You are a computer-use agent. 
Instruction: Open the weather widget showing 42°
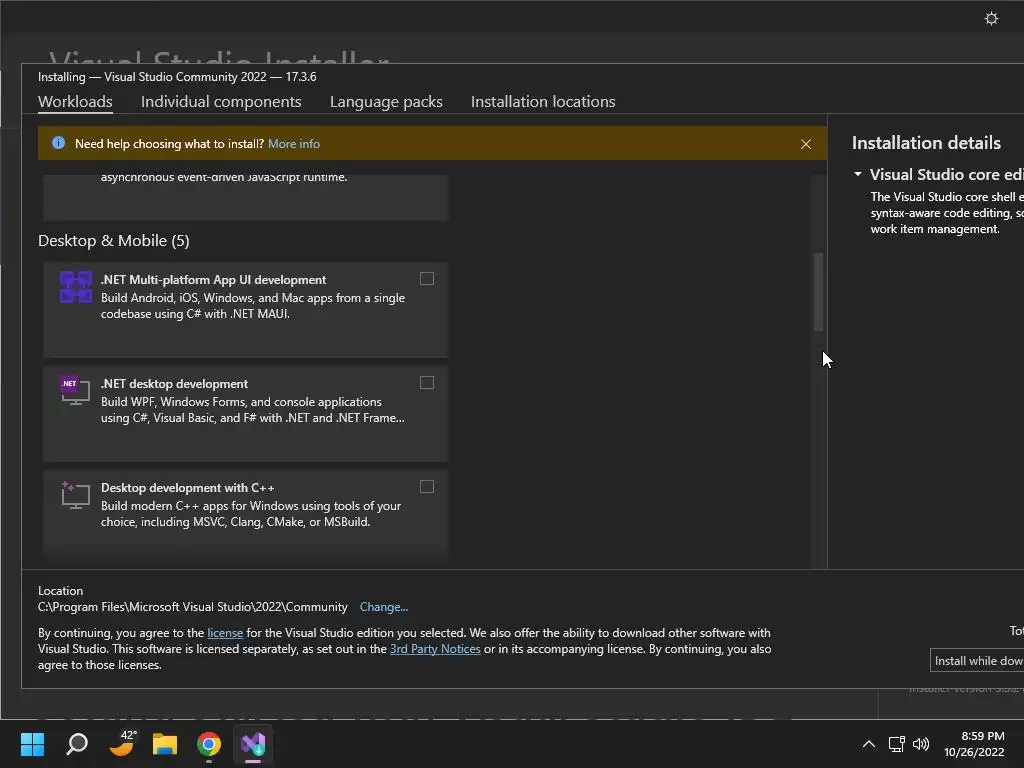click(x=122, y=743)
